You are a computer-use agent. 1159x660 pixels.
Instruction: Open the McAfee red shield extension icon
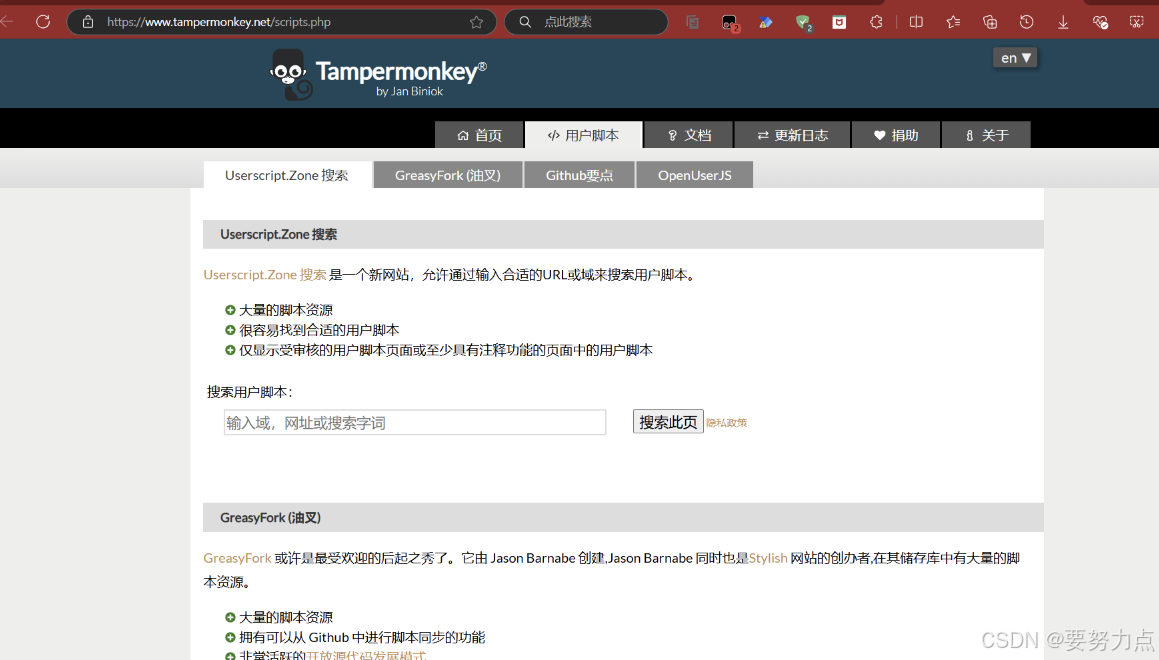tap(839, 22)
